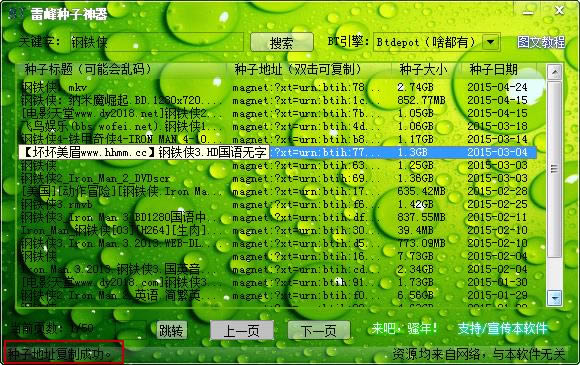The image size is (580, 365).
Task: Click the 837.55MB size cell
Action: 421,217
